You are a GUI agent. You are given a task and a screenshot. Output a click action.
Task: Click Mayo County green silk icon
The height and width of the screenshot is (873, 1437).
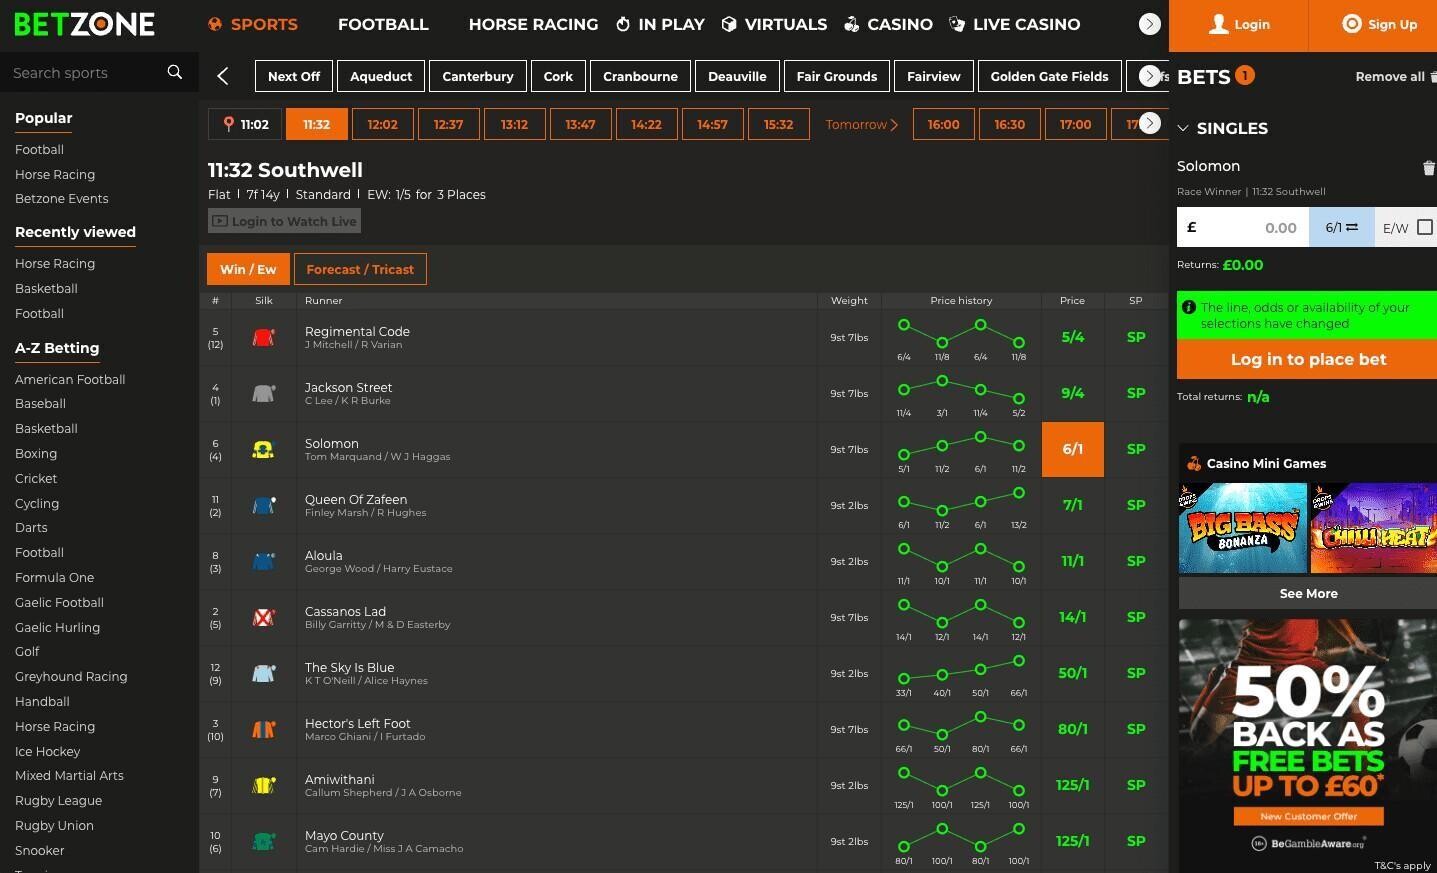click(264, 842)
